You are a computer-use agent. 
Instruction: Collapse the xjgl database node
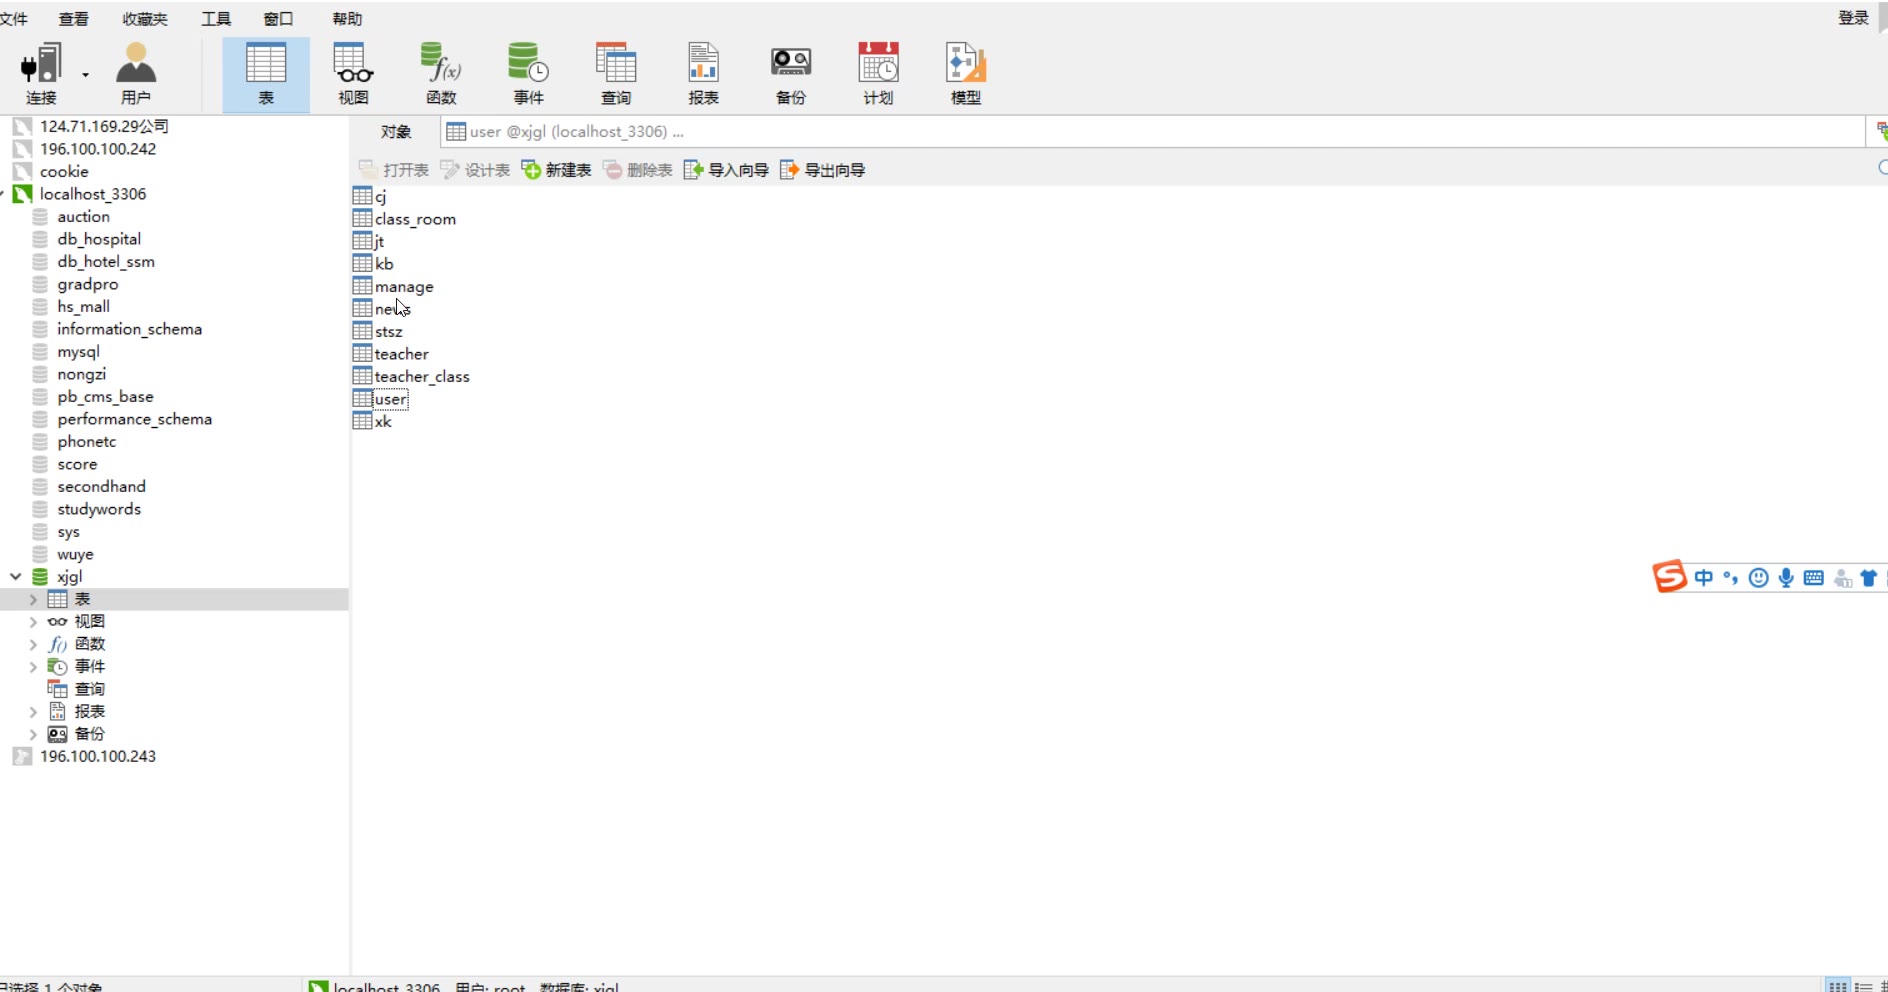click(15, 576)
